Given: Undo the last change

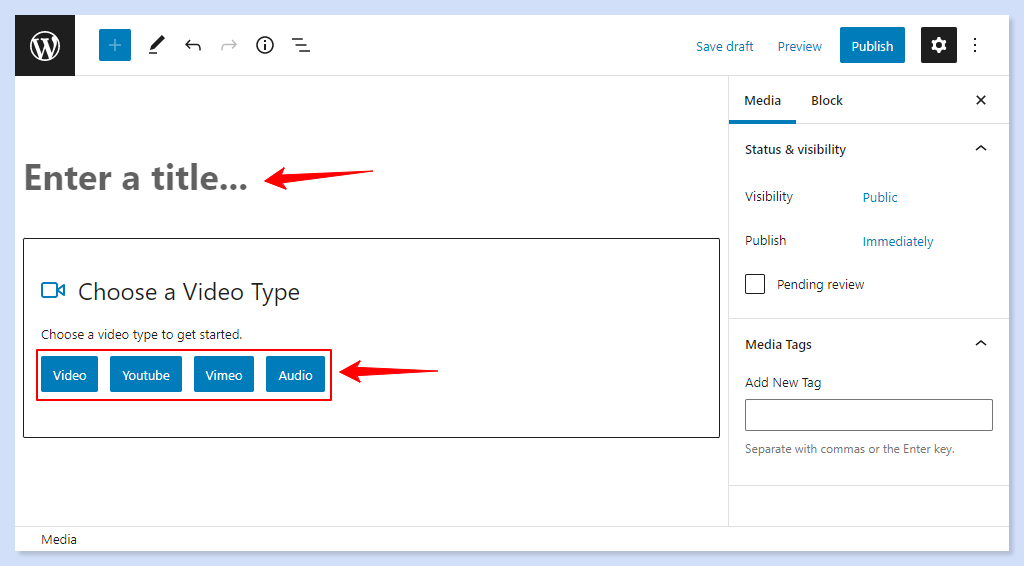Looking at the screenshot, I should pos(193,45).
